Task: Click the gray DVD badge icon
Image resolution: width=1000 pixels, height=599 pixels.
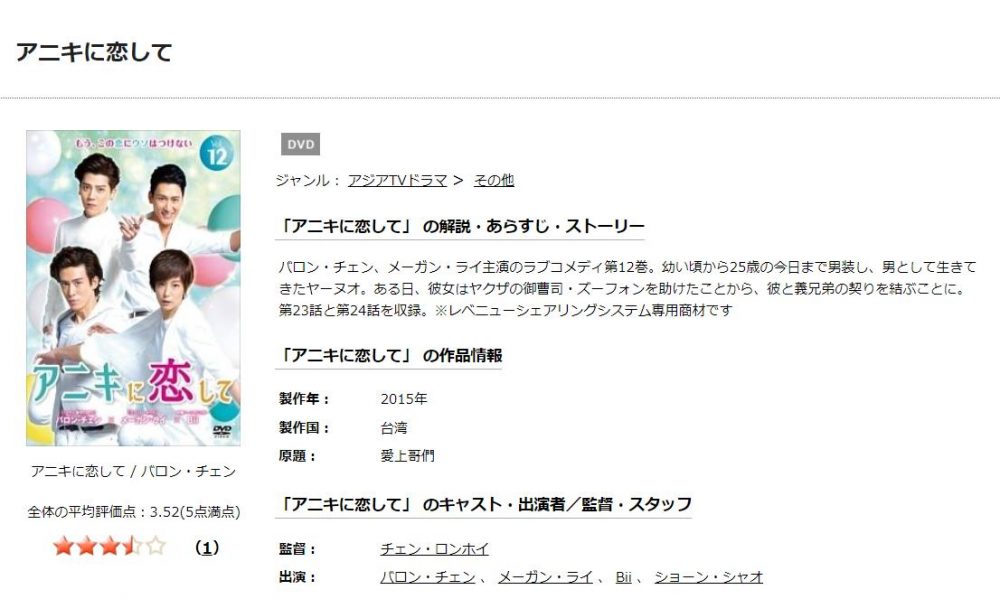Action: [300, 144]
